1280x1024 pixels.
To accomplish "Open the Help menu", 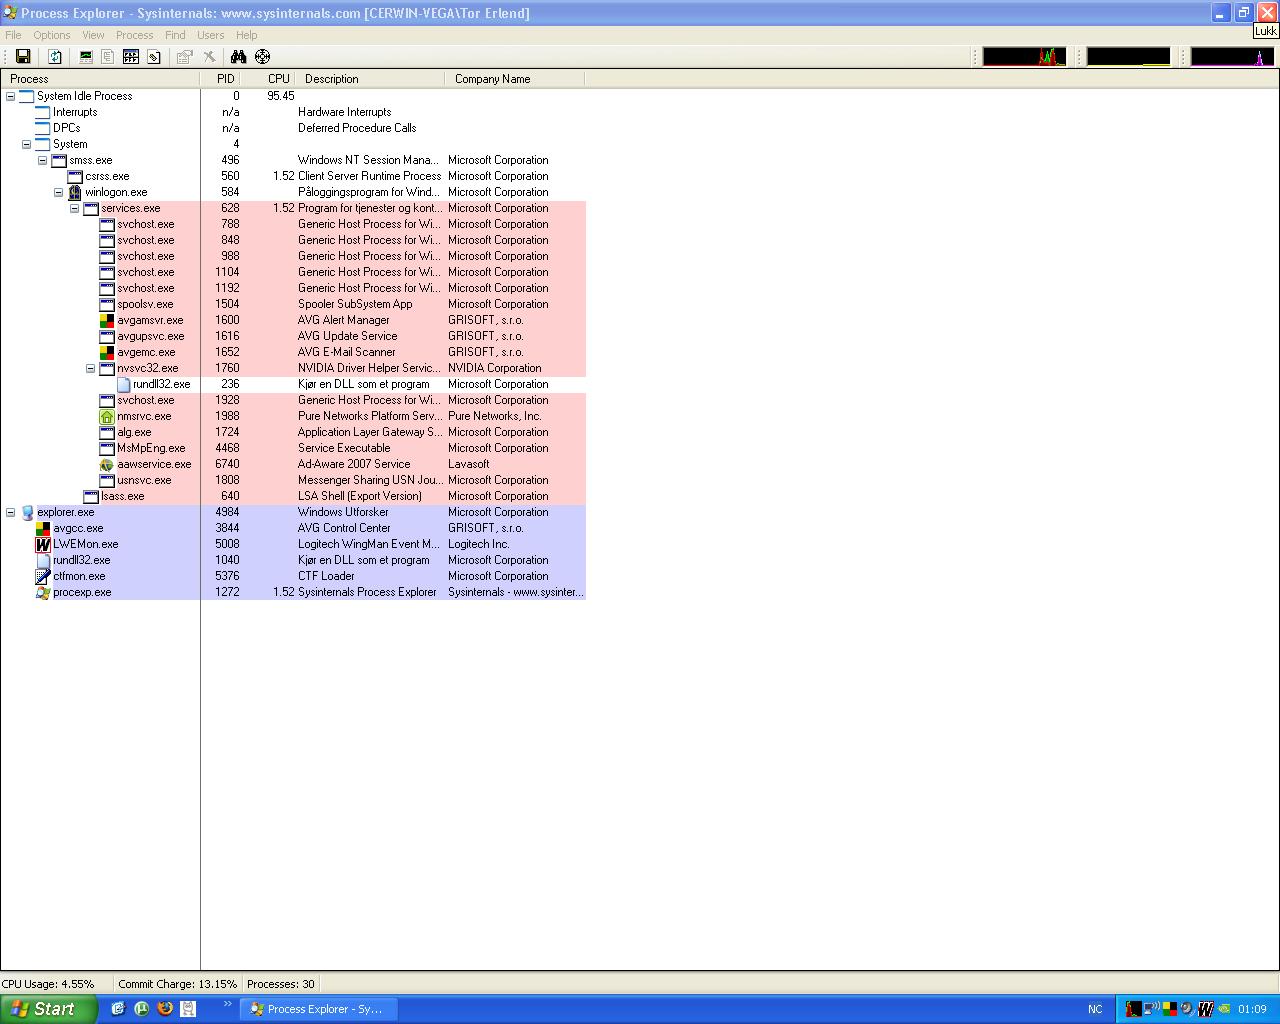I will tap(246, 35).
